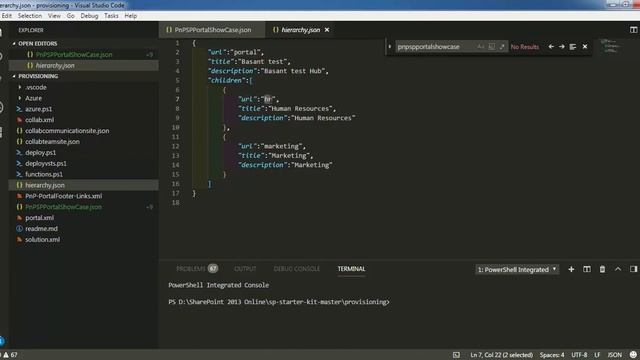640x360 pixels.
Task: Open the Problems panel tab
Action: (x=197, y=269)
